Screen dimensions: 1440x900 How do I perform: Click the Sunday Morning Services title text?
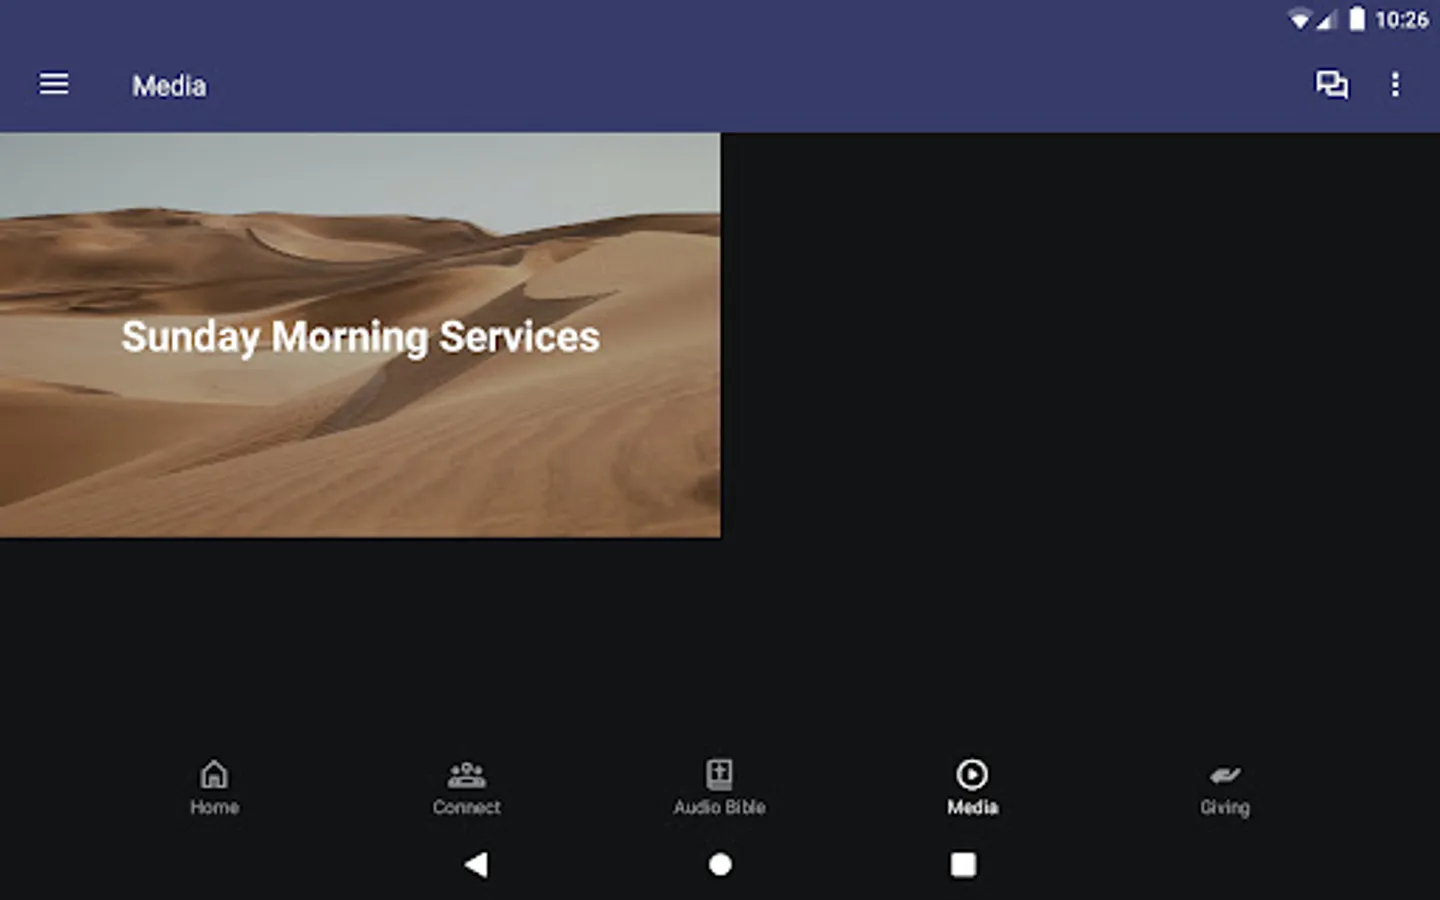click(361, 337)
